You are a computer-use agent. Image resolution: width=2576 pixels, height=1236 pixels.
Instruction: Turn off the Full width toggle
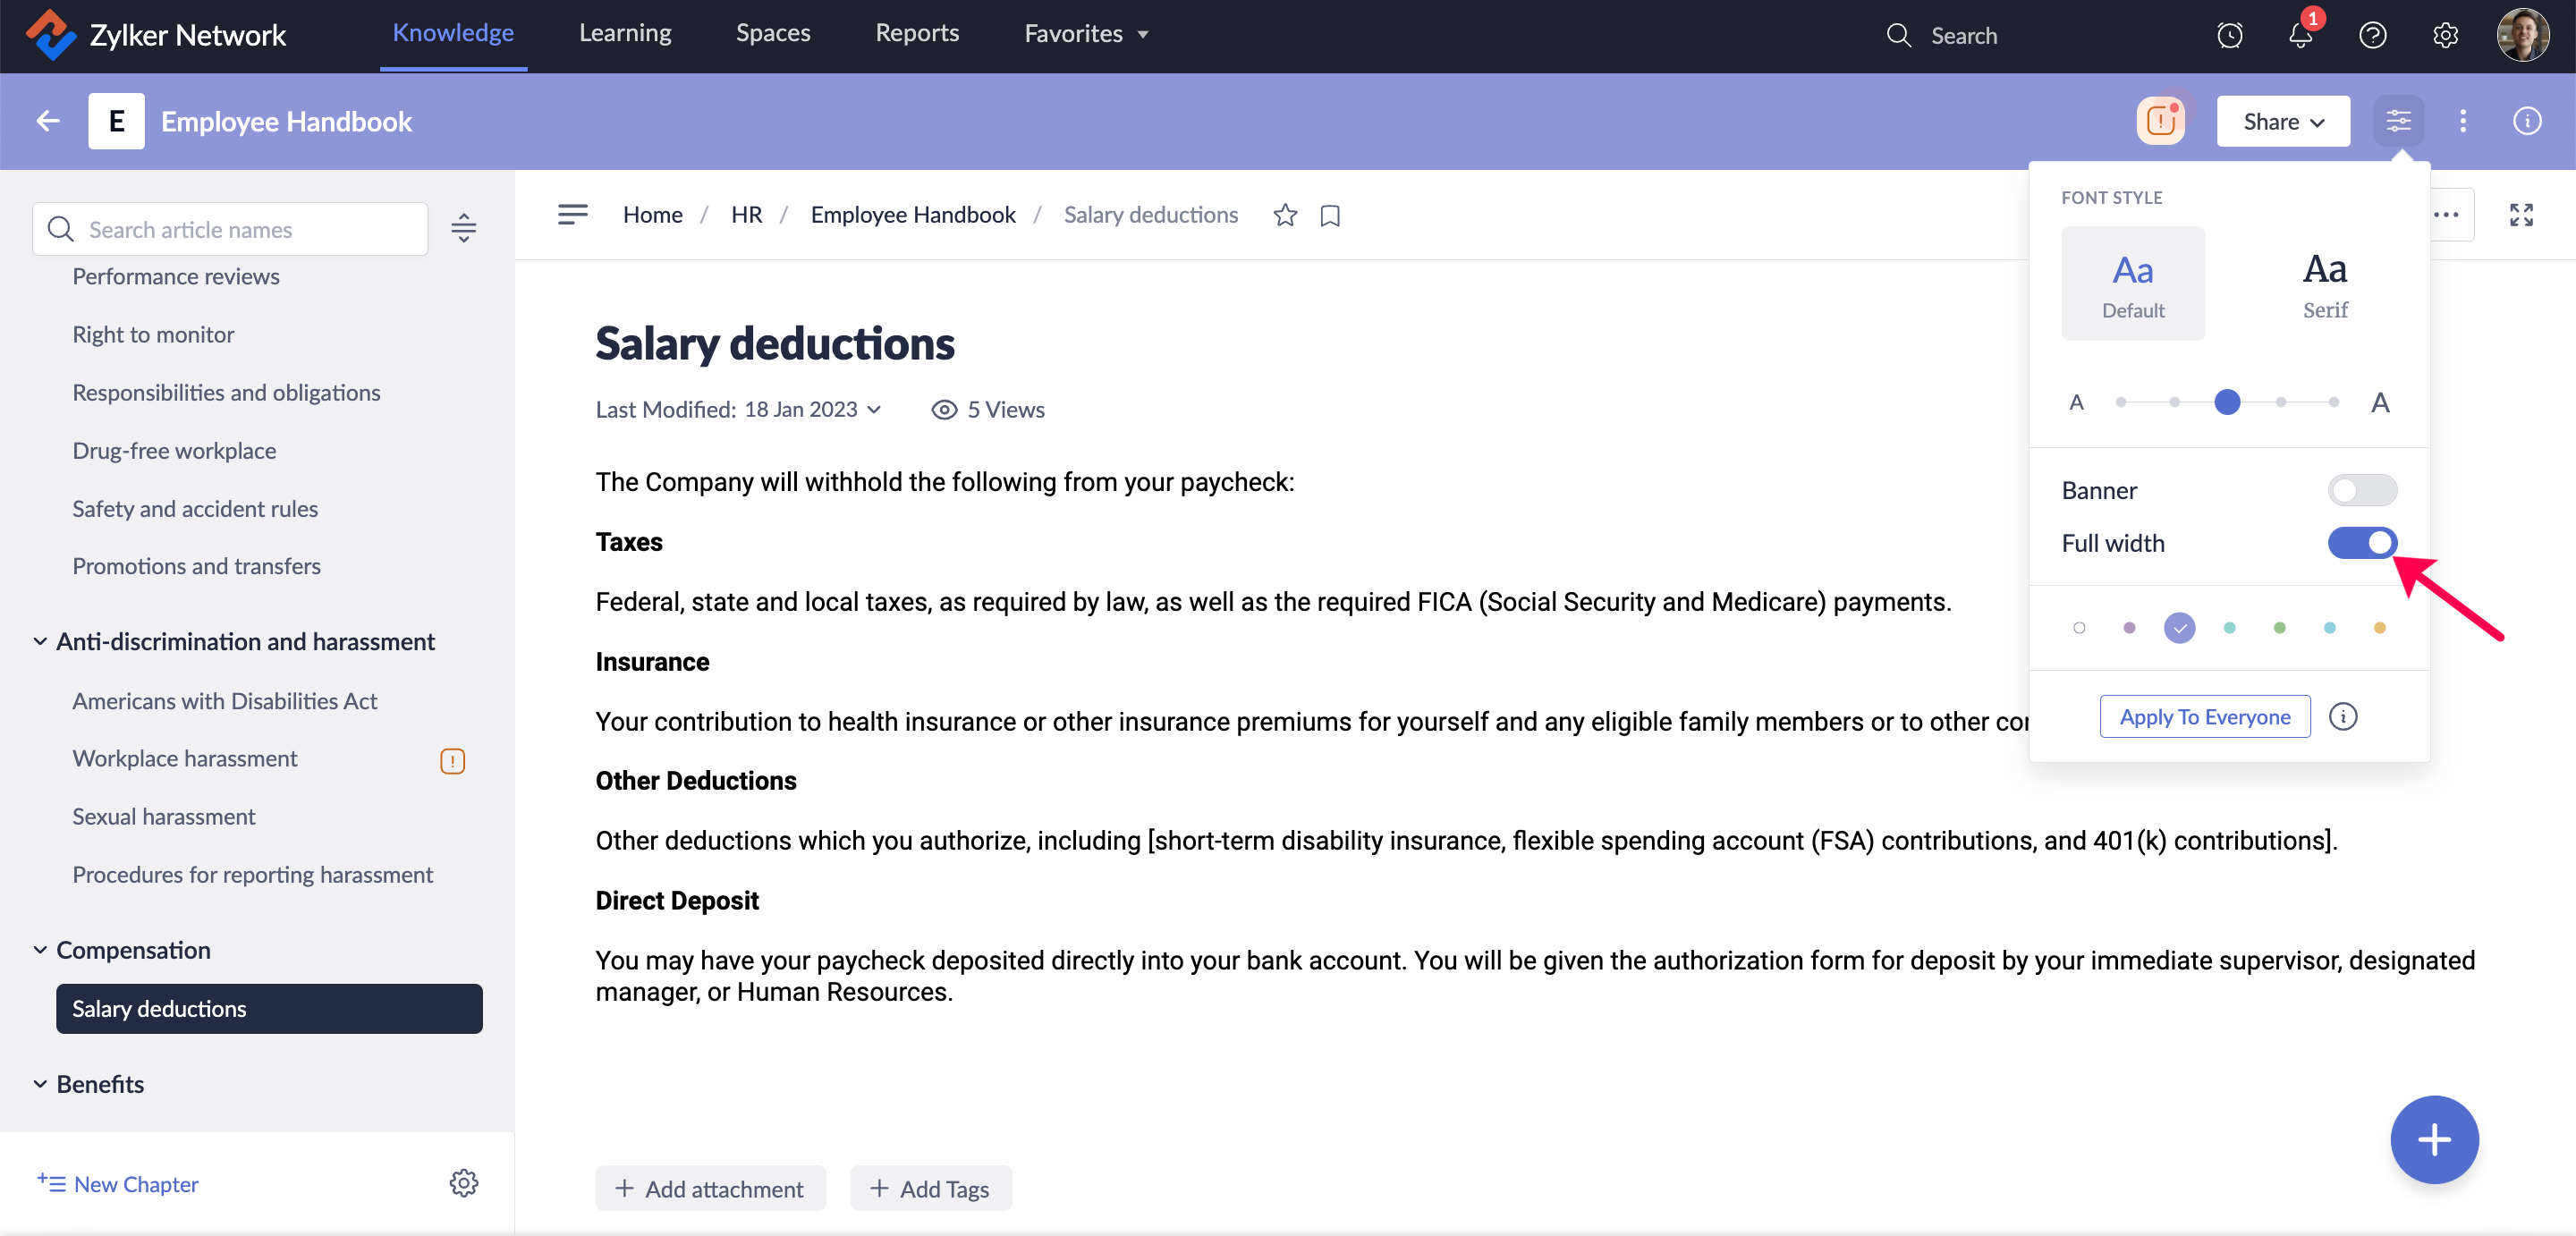pyautogui.click(x=2361, y=543)
